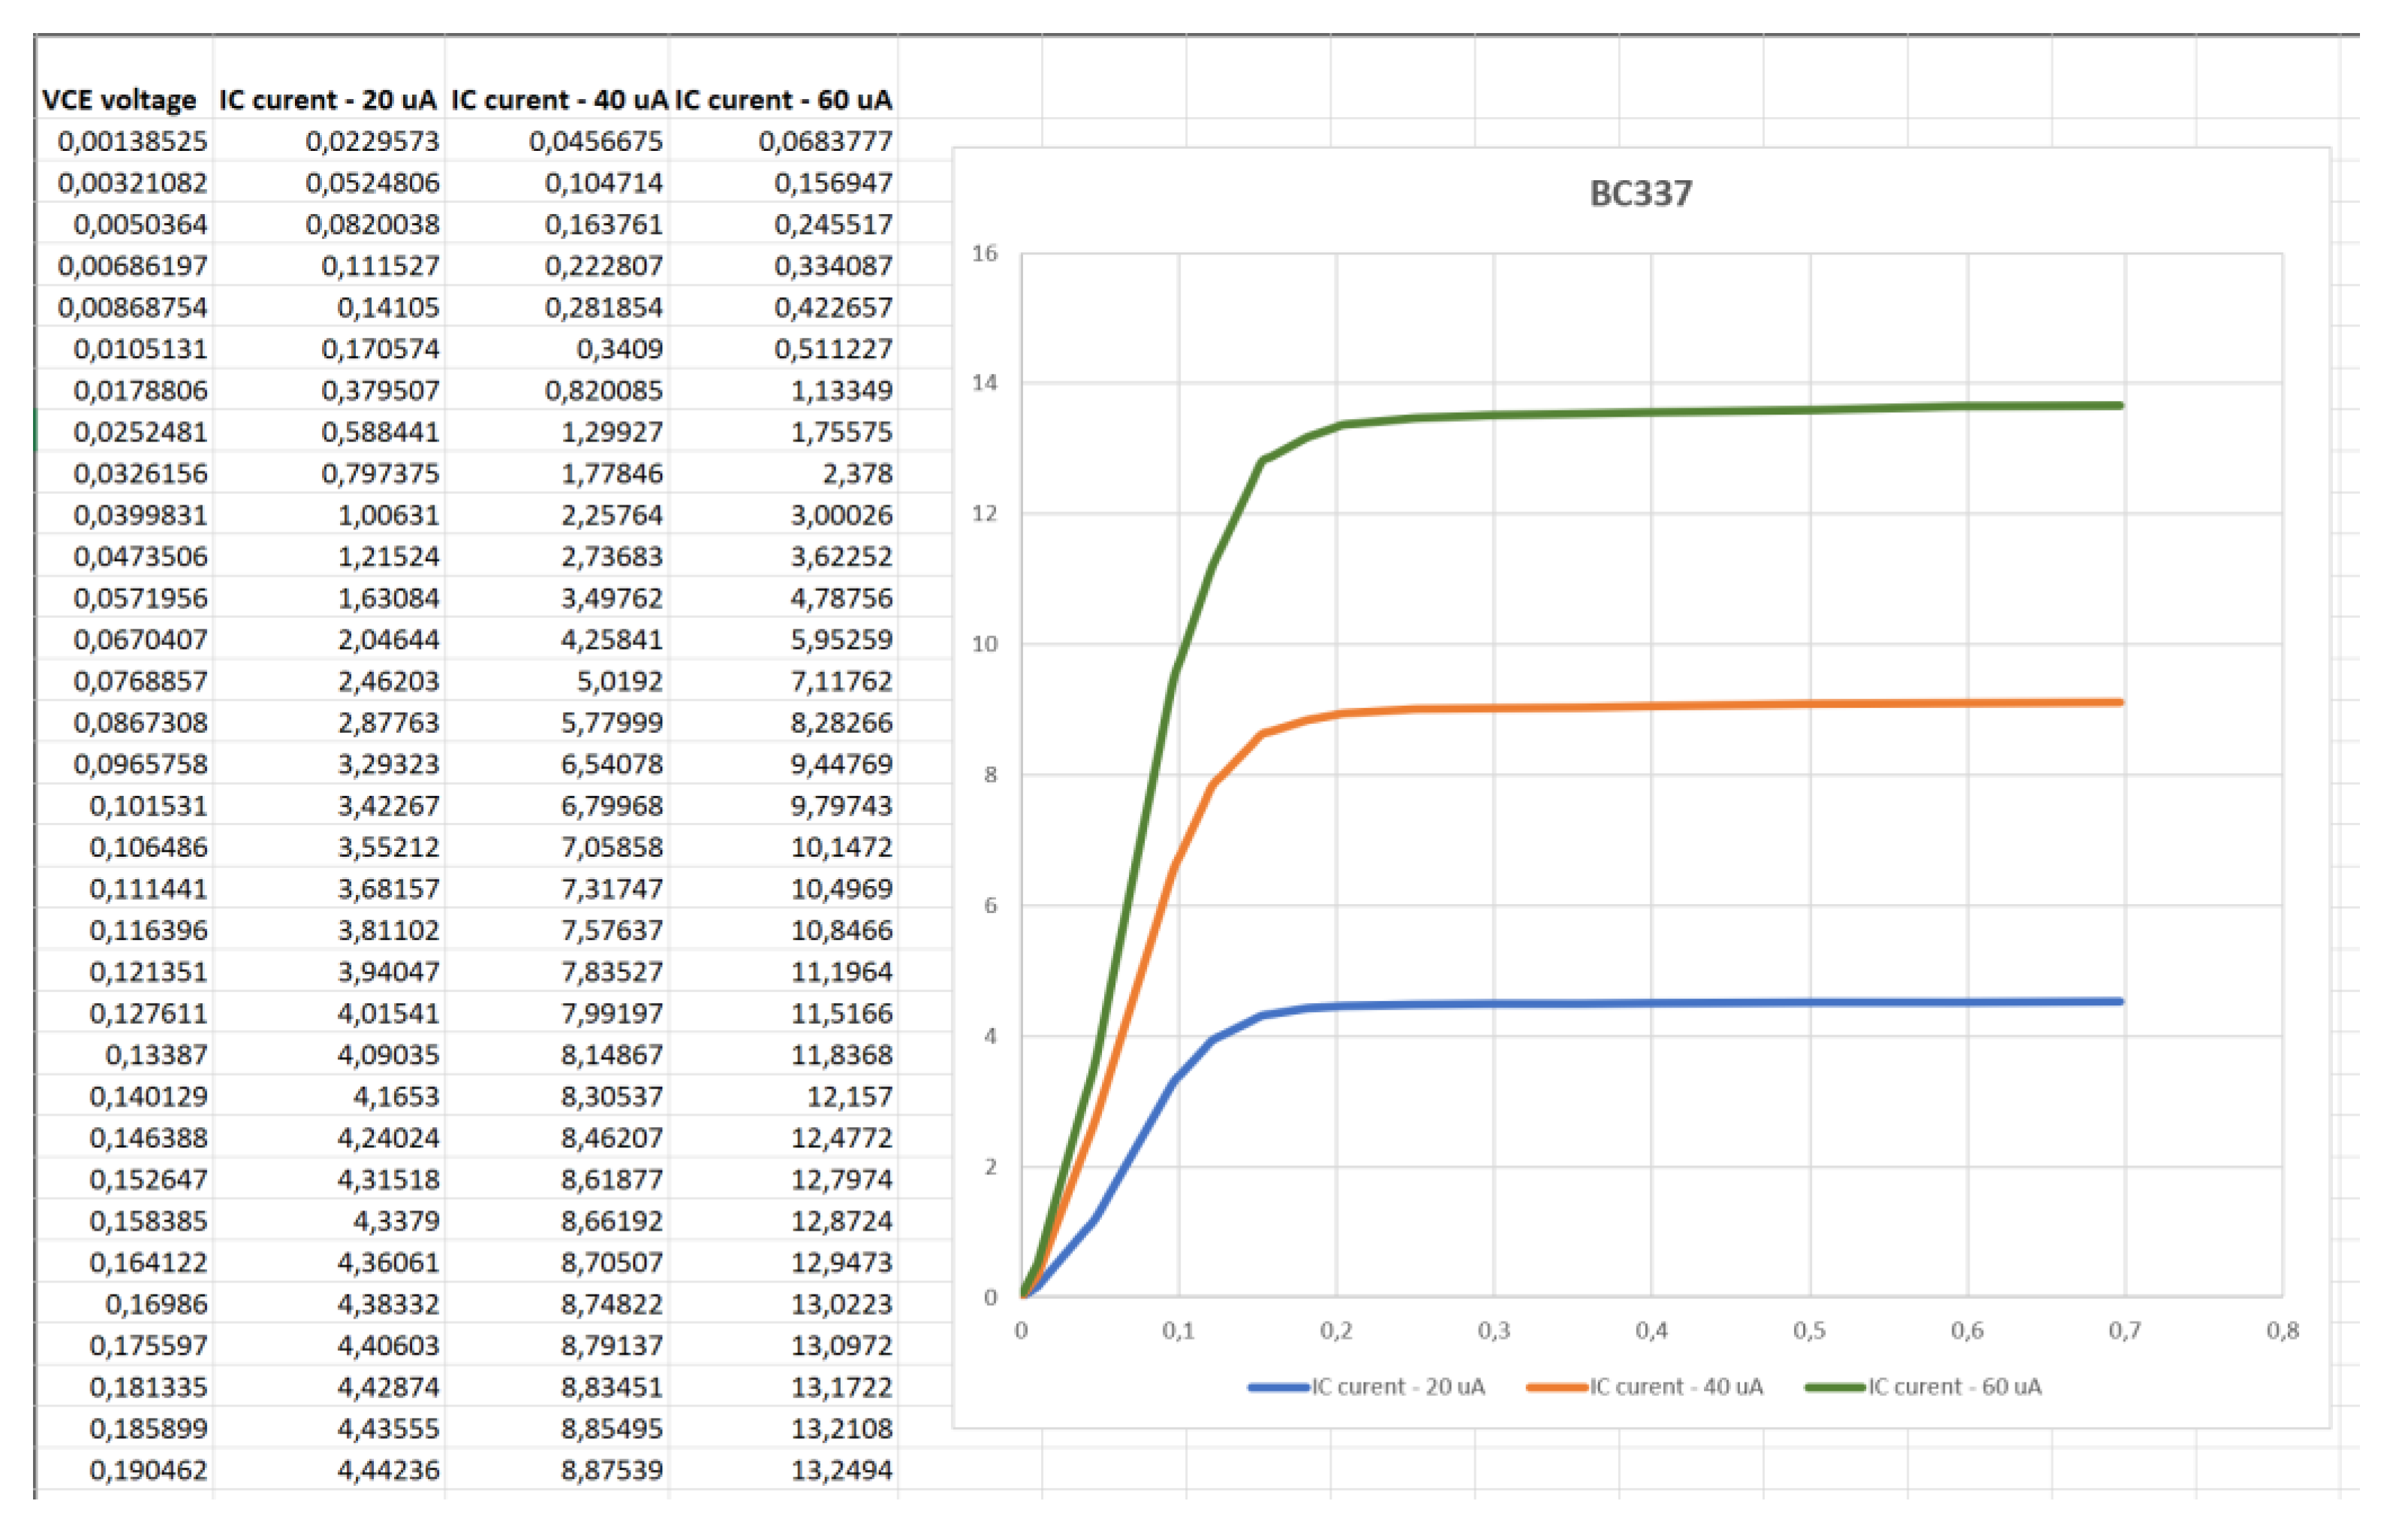
Task: Select the IC curent - 40 uA header cell
Action: pos(557,99)
